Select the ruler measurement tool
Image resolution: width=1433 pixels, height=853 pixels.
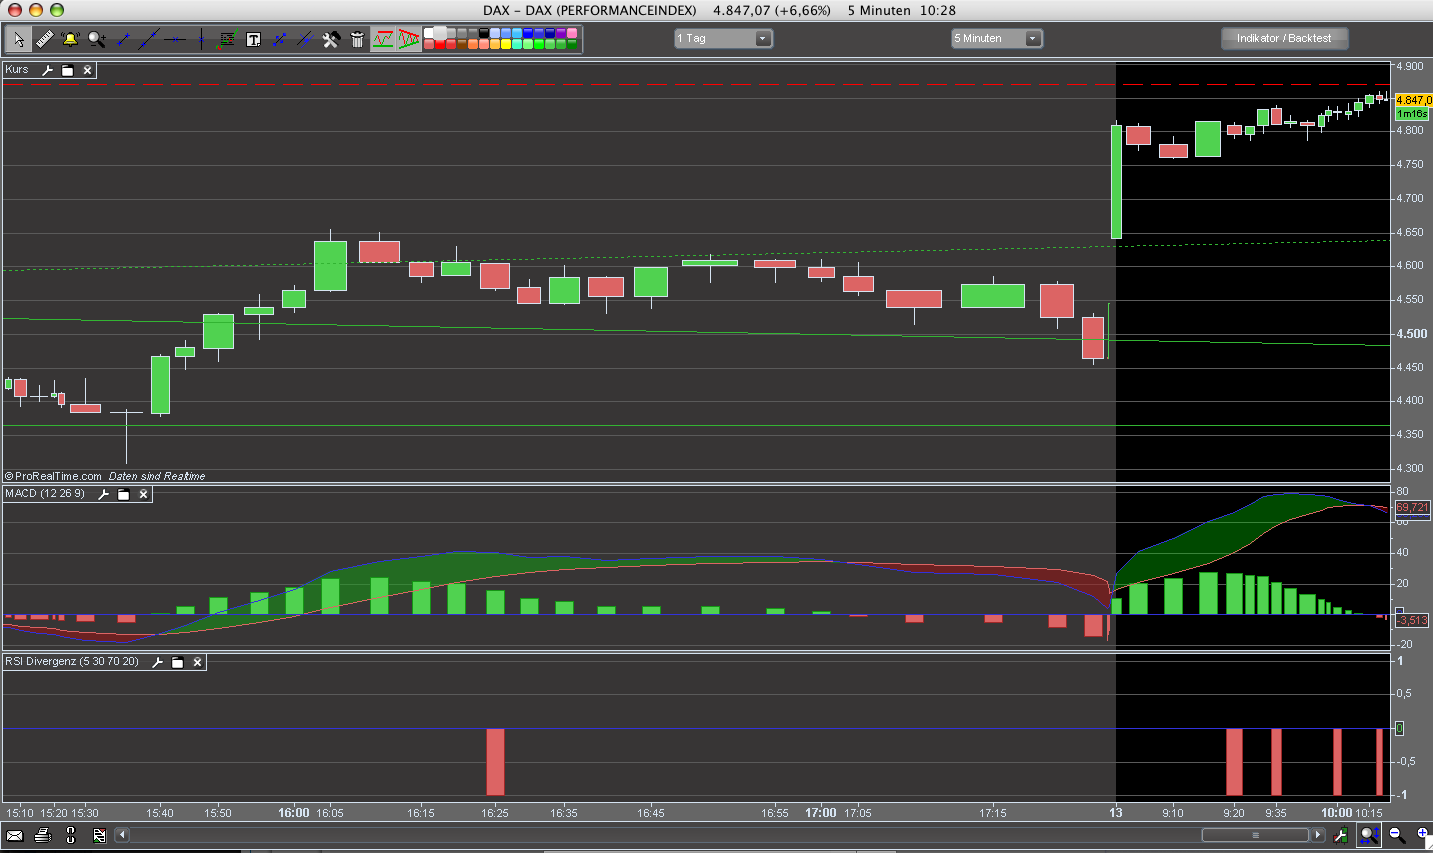[44, 39]
